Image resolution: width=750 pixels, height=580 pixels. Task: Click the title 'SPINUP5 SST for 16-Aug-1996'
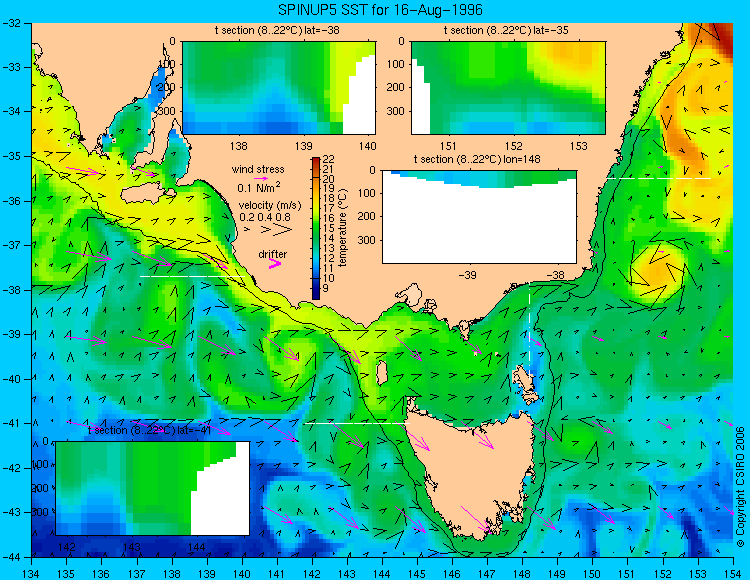[x=380, y=10]
